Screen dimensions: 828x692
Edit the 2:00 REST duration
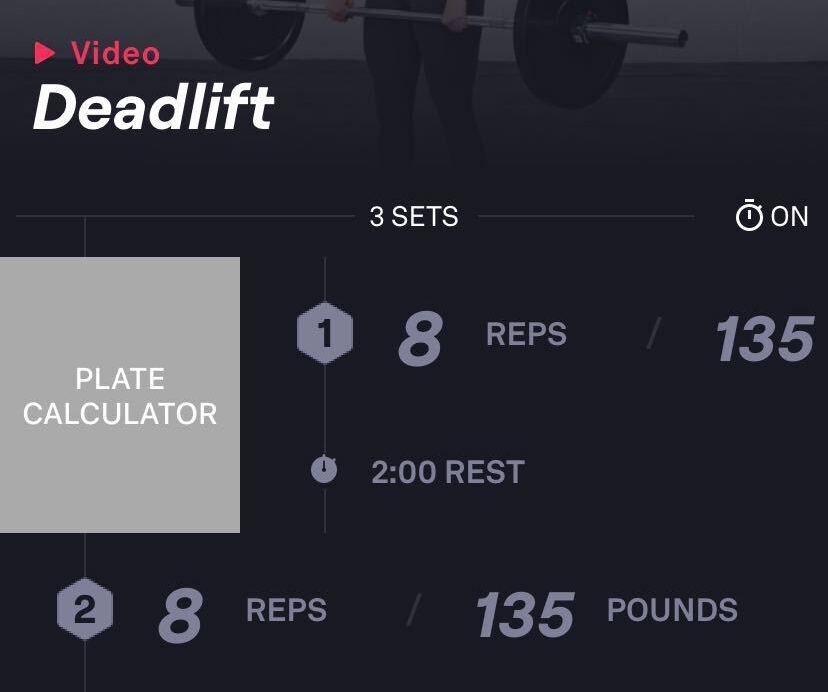[x=447, y=472]
